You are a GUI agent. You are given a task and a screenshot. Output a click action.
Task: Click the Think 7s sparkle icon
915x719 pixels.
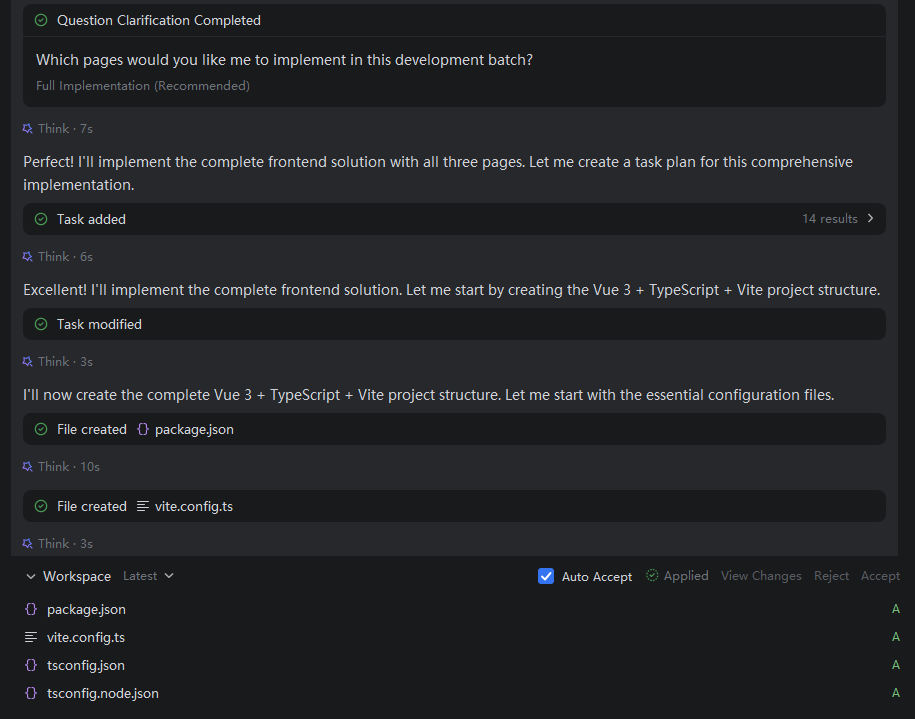click(27, 129)
